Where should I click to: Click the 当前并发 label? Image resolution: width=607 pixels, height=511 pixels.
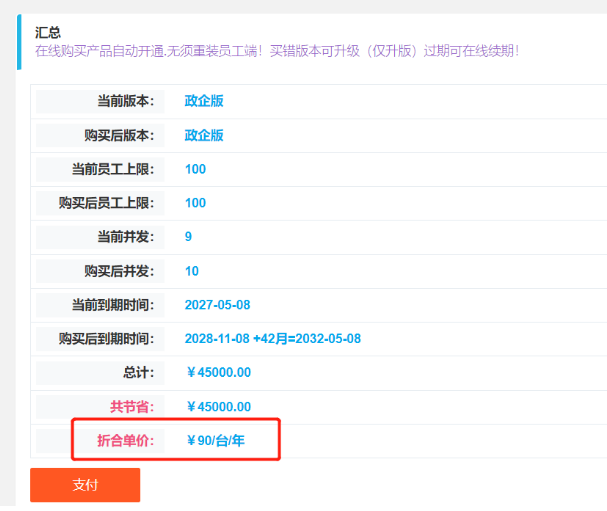point(125,237)
